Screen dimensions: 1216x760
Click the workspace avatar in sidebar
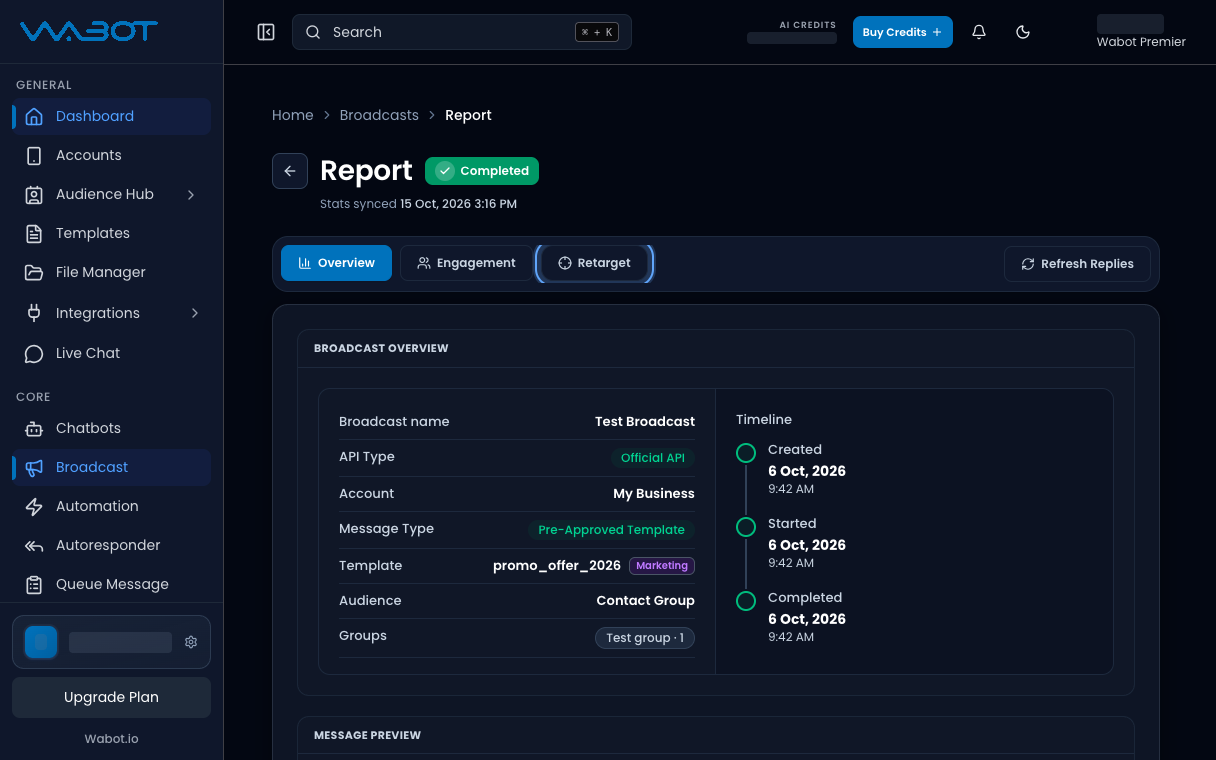(x=41, y=642)
